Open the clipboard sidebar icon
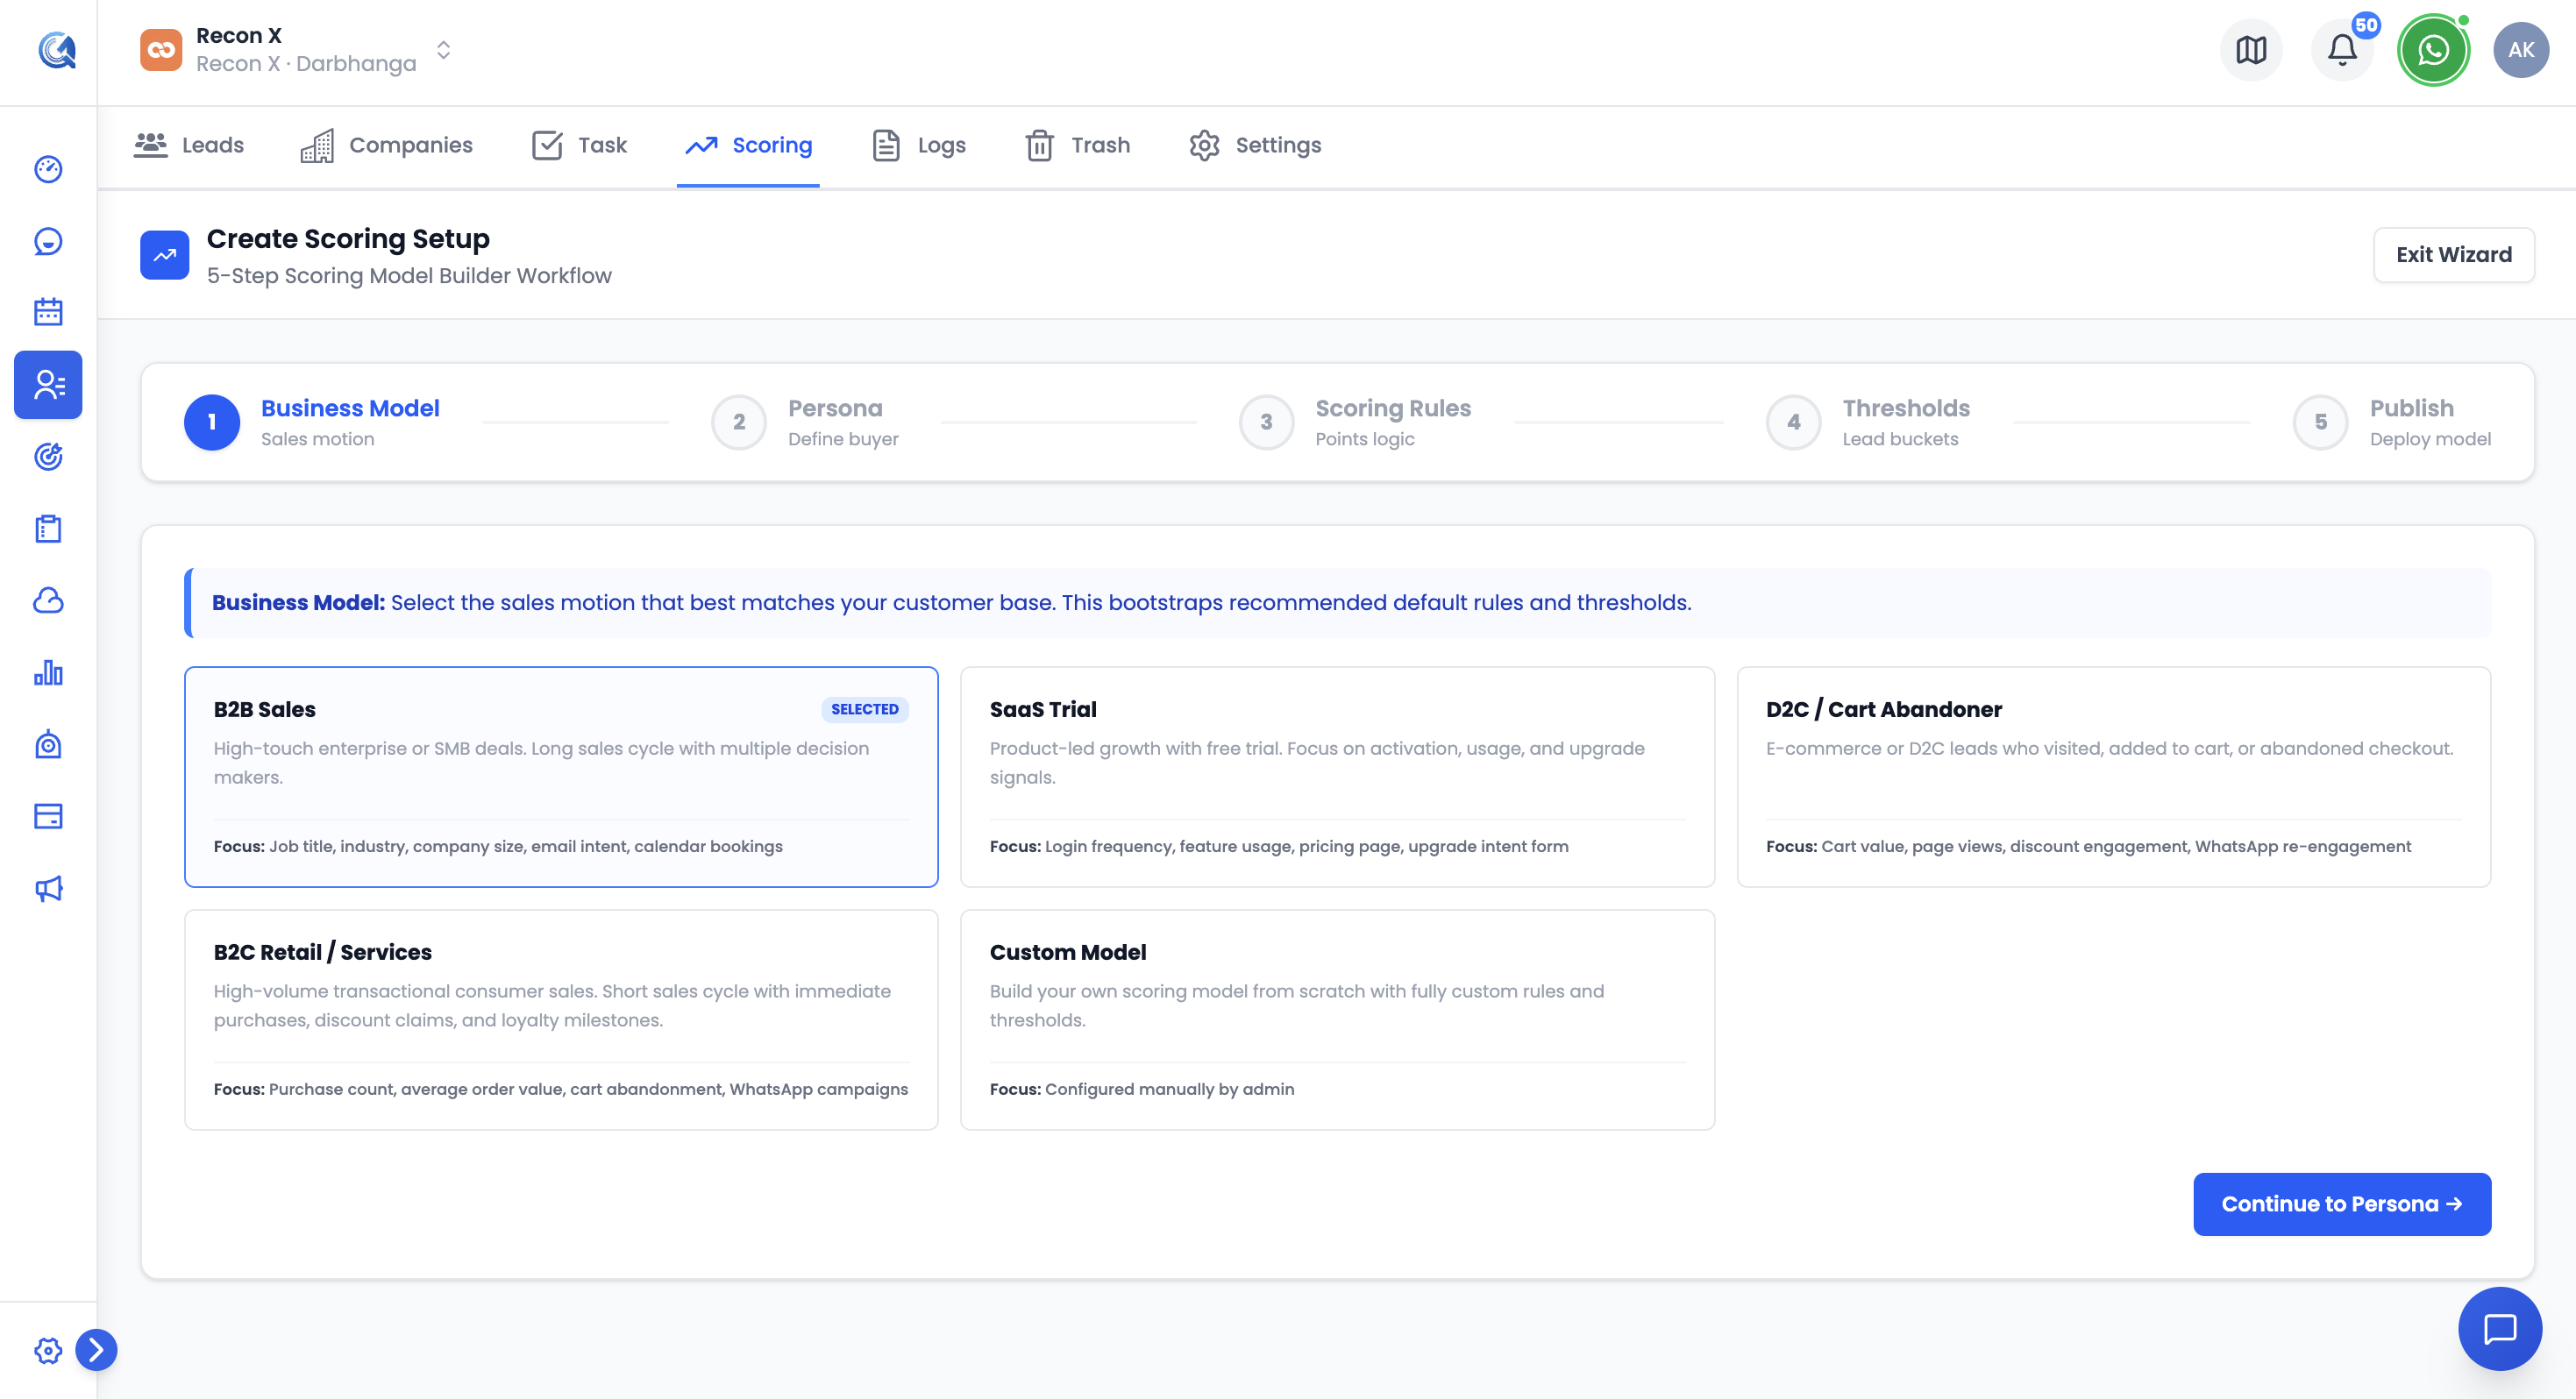Viewport: 2576px width, 1399px height. (x=48, y=528)
